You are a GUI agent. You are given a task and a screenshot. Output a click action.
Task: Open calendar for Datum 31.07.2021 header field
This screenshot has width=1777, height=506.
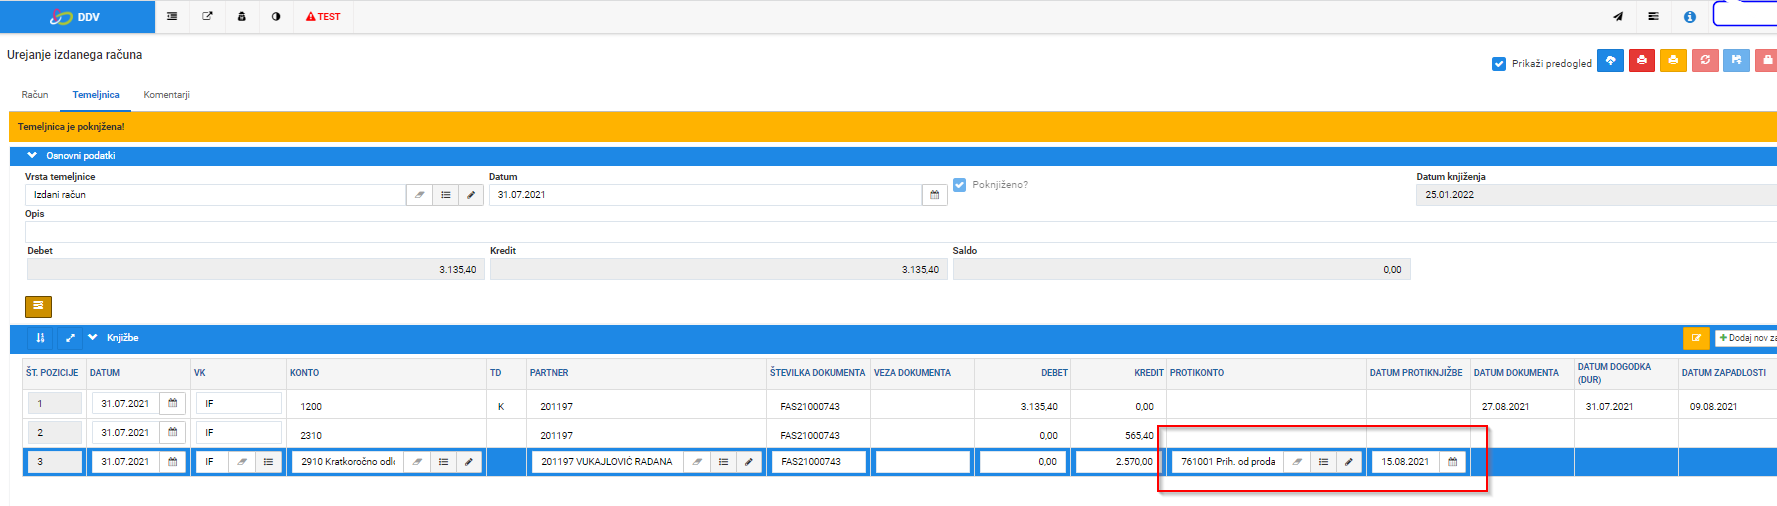pos(934,195)
